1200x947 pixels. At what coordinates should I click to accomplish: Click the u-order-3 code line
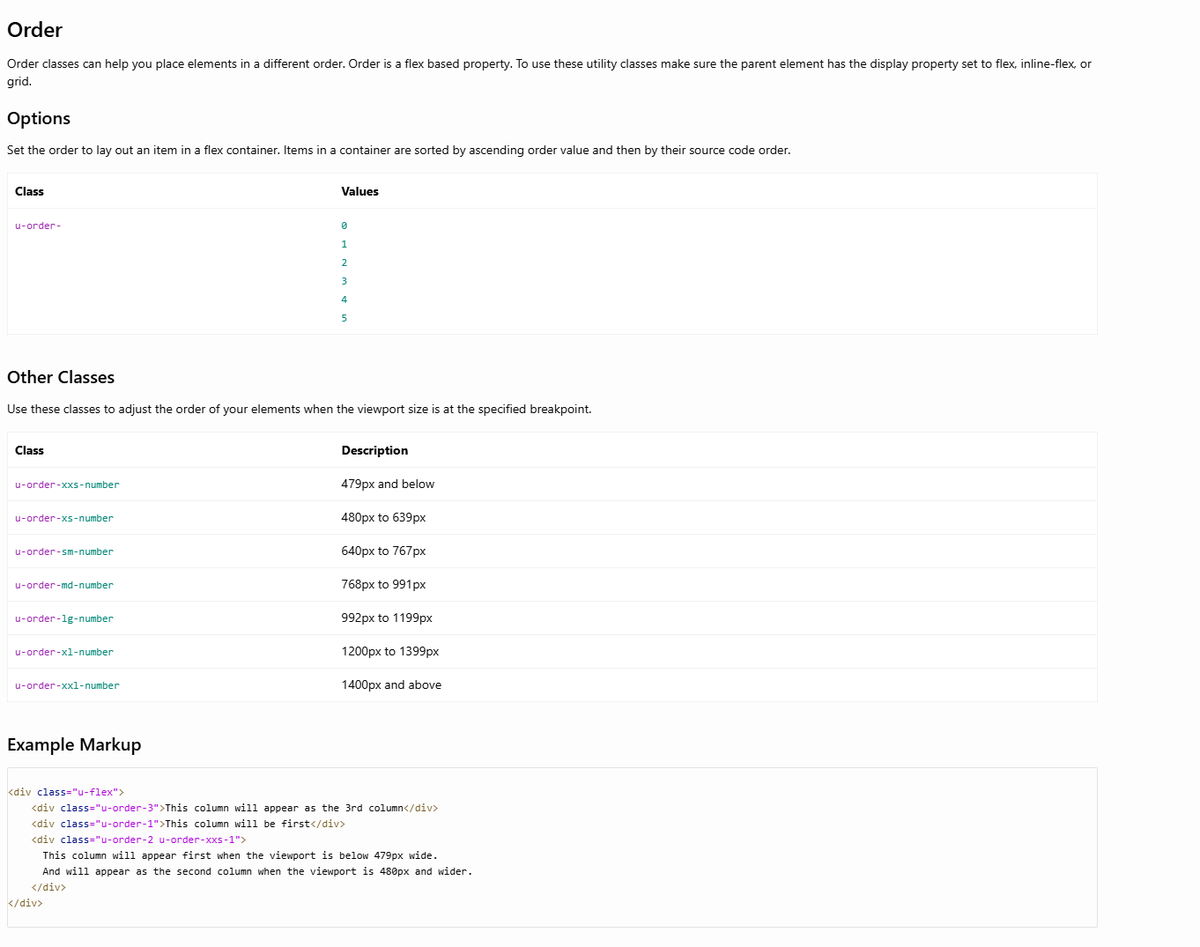coord(235,808)
